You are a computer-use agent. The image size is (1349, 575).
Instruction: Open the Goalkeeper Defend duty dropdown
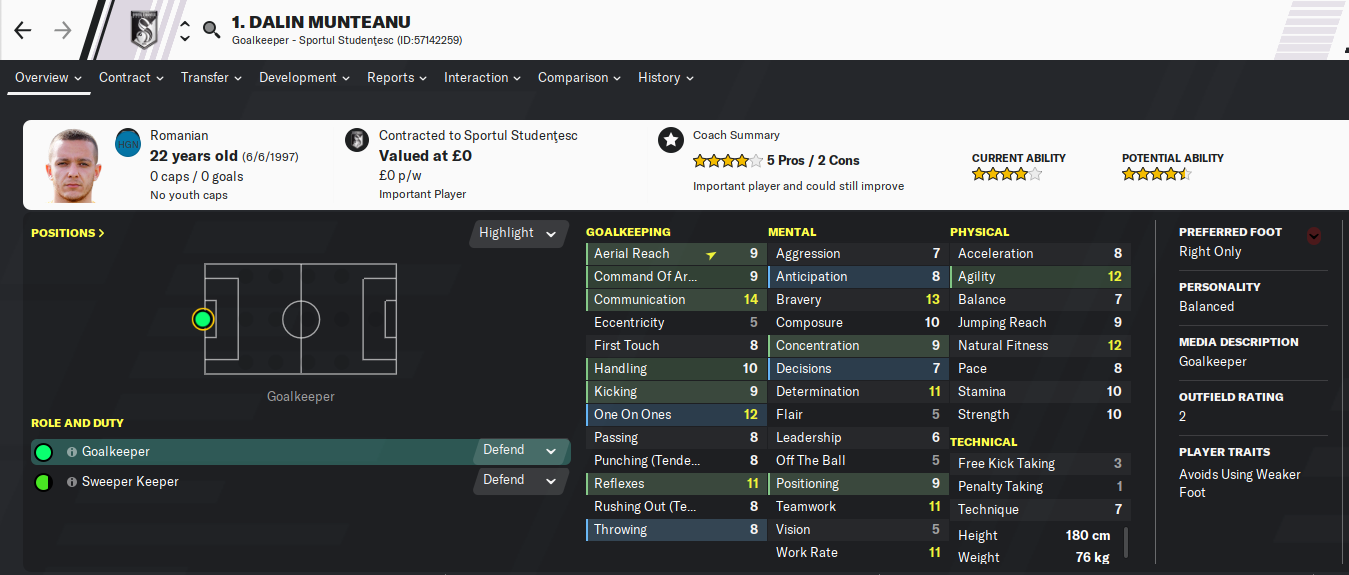pos(520,451)
